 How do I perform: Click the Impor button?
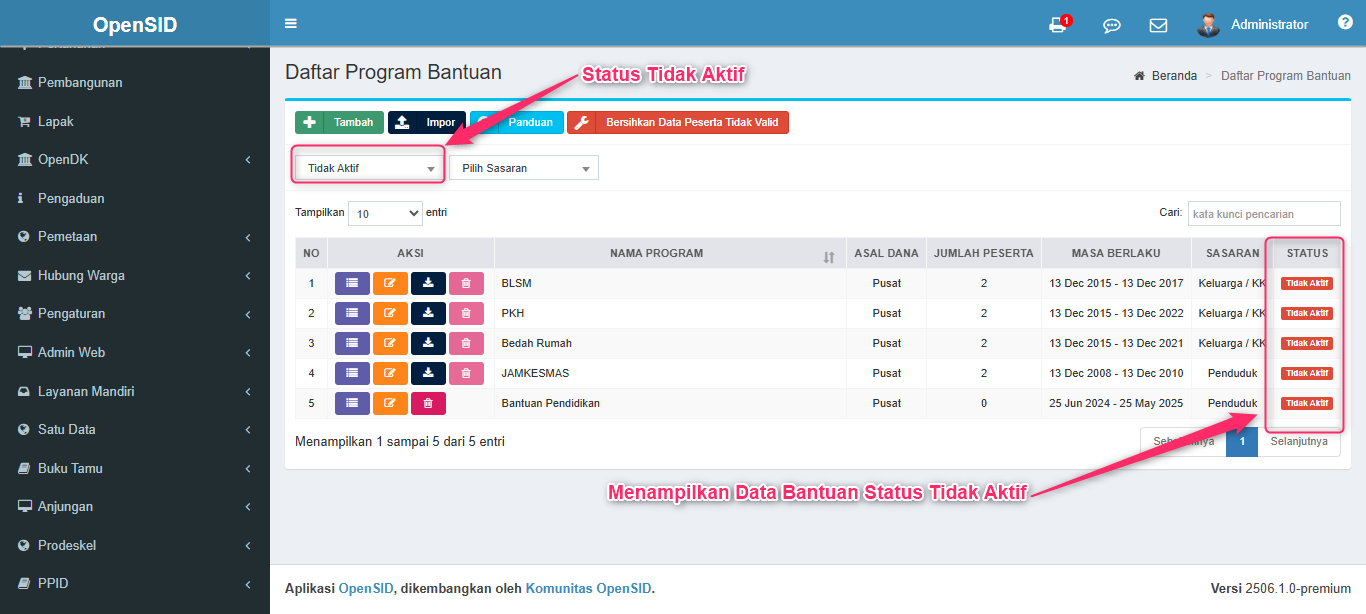427,122
